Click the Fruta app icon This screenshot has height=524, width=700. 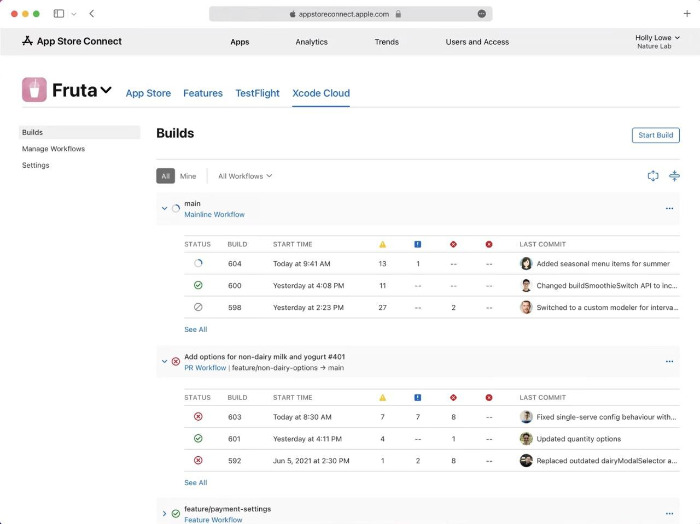click(x=34, y=90)
